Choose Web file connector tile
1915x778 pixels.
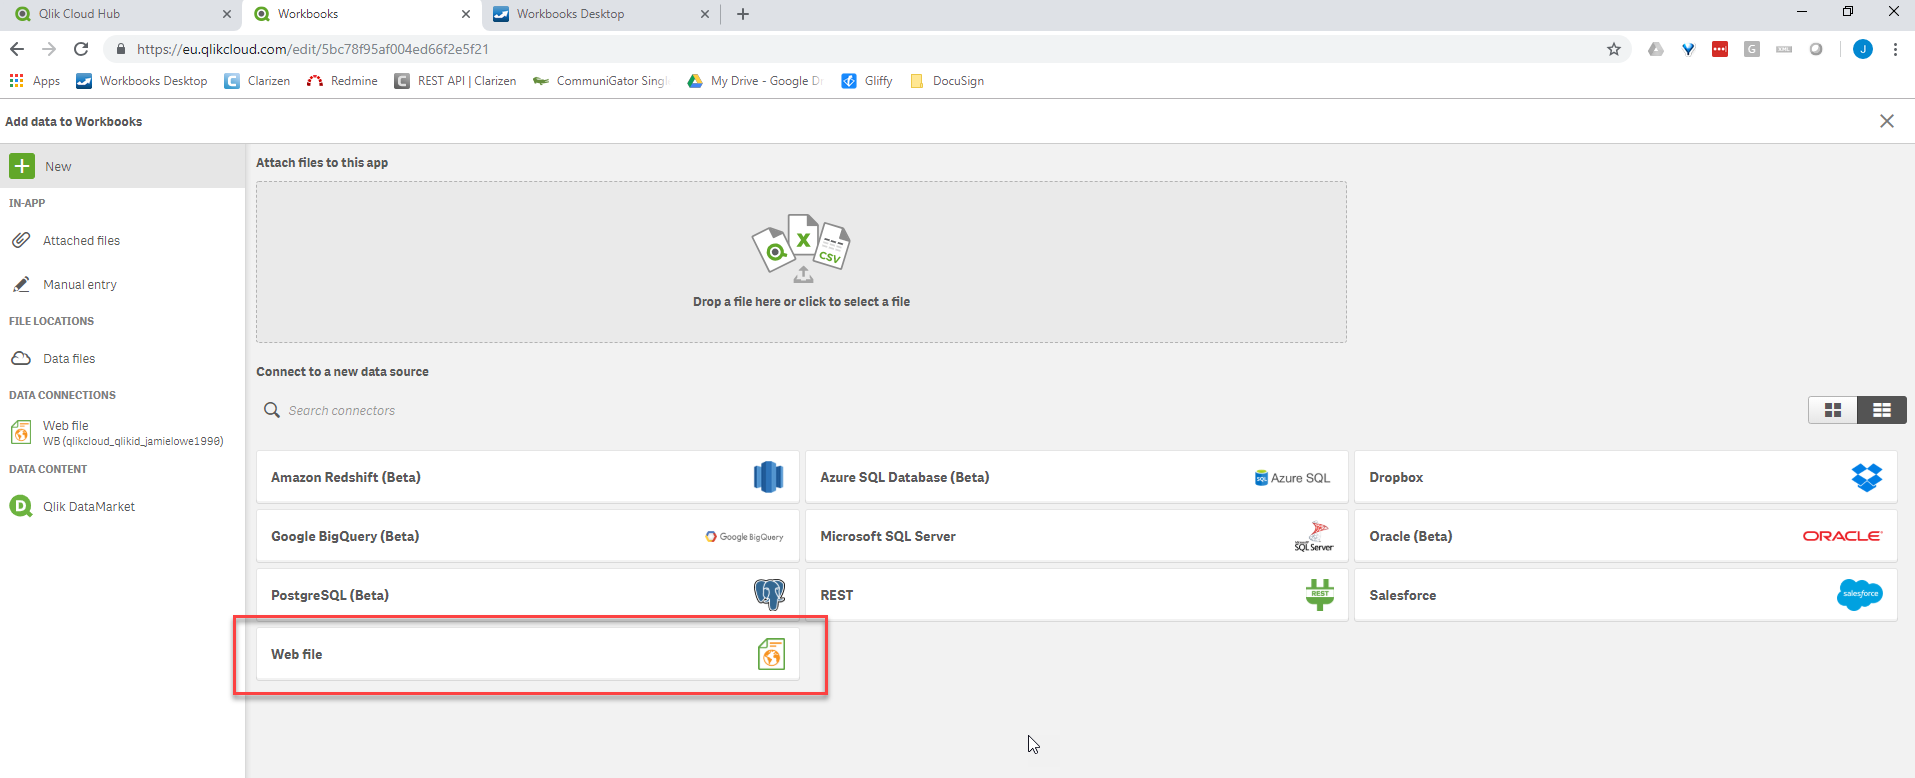pyautogui.click(x=528, y=654)
